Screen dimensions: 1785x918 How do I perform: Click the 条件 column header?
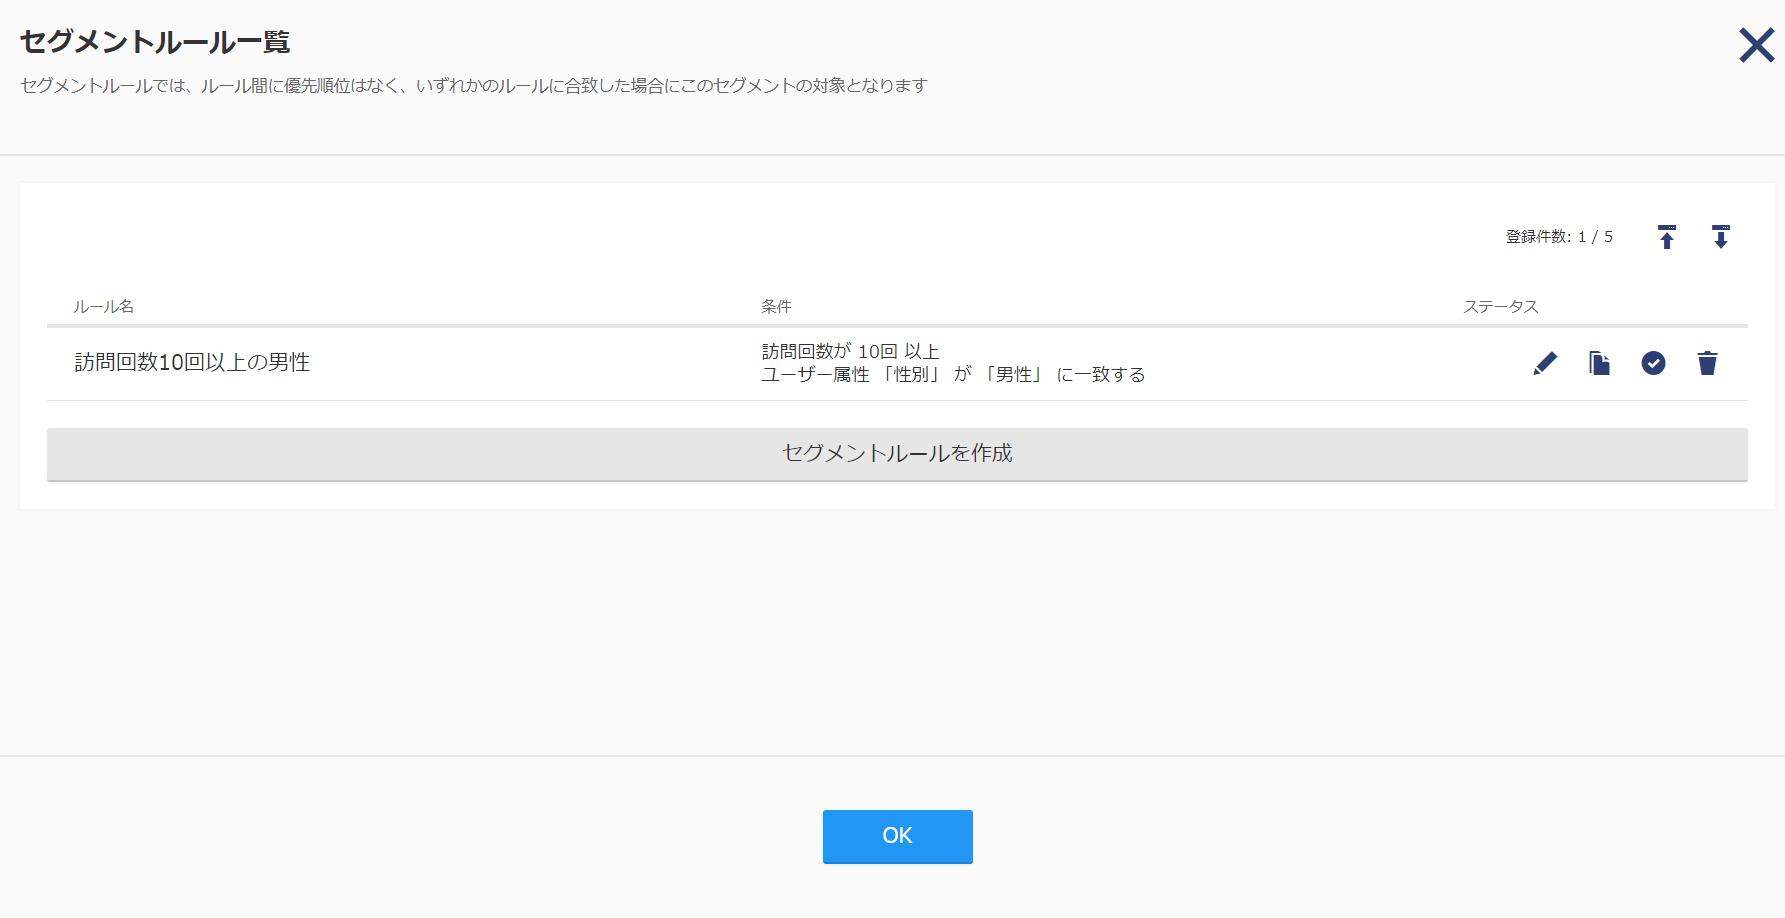pos(776,306)
